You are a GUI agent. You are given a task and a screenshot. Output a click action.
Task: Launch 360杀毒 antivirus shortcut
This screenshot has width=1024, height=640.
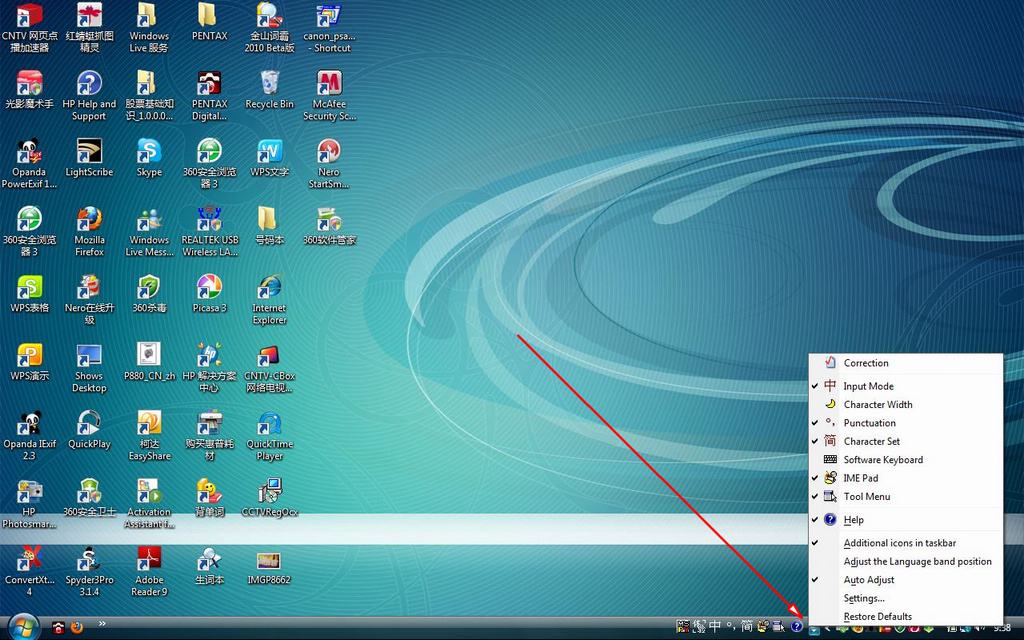pos(149,294)
